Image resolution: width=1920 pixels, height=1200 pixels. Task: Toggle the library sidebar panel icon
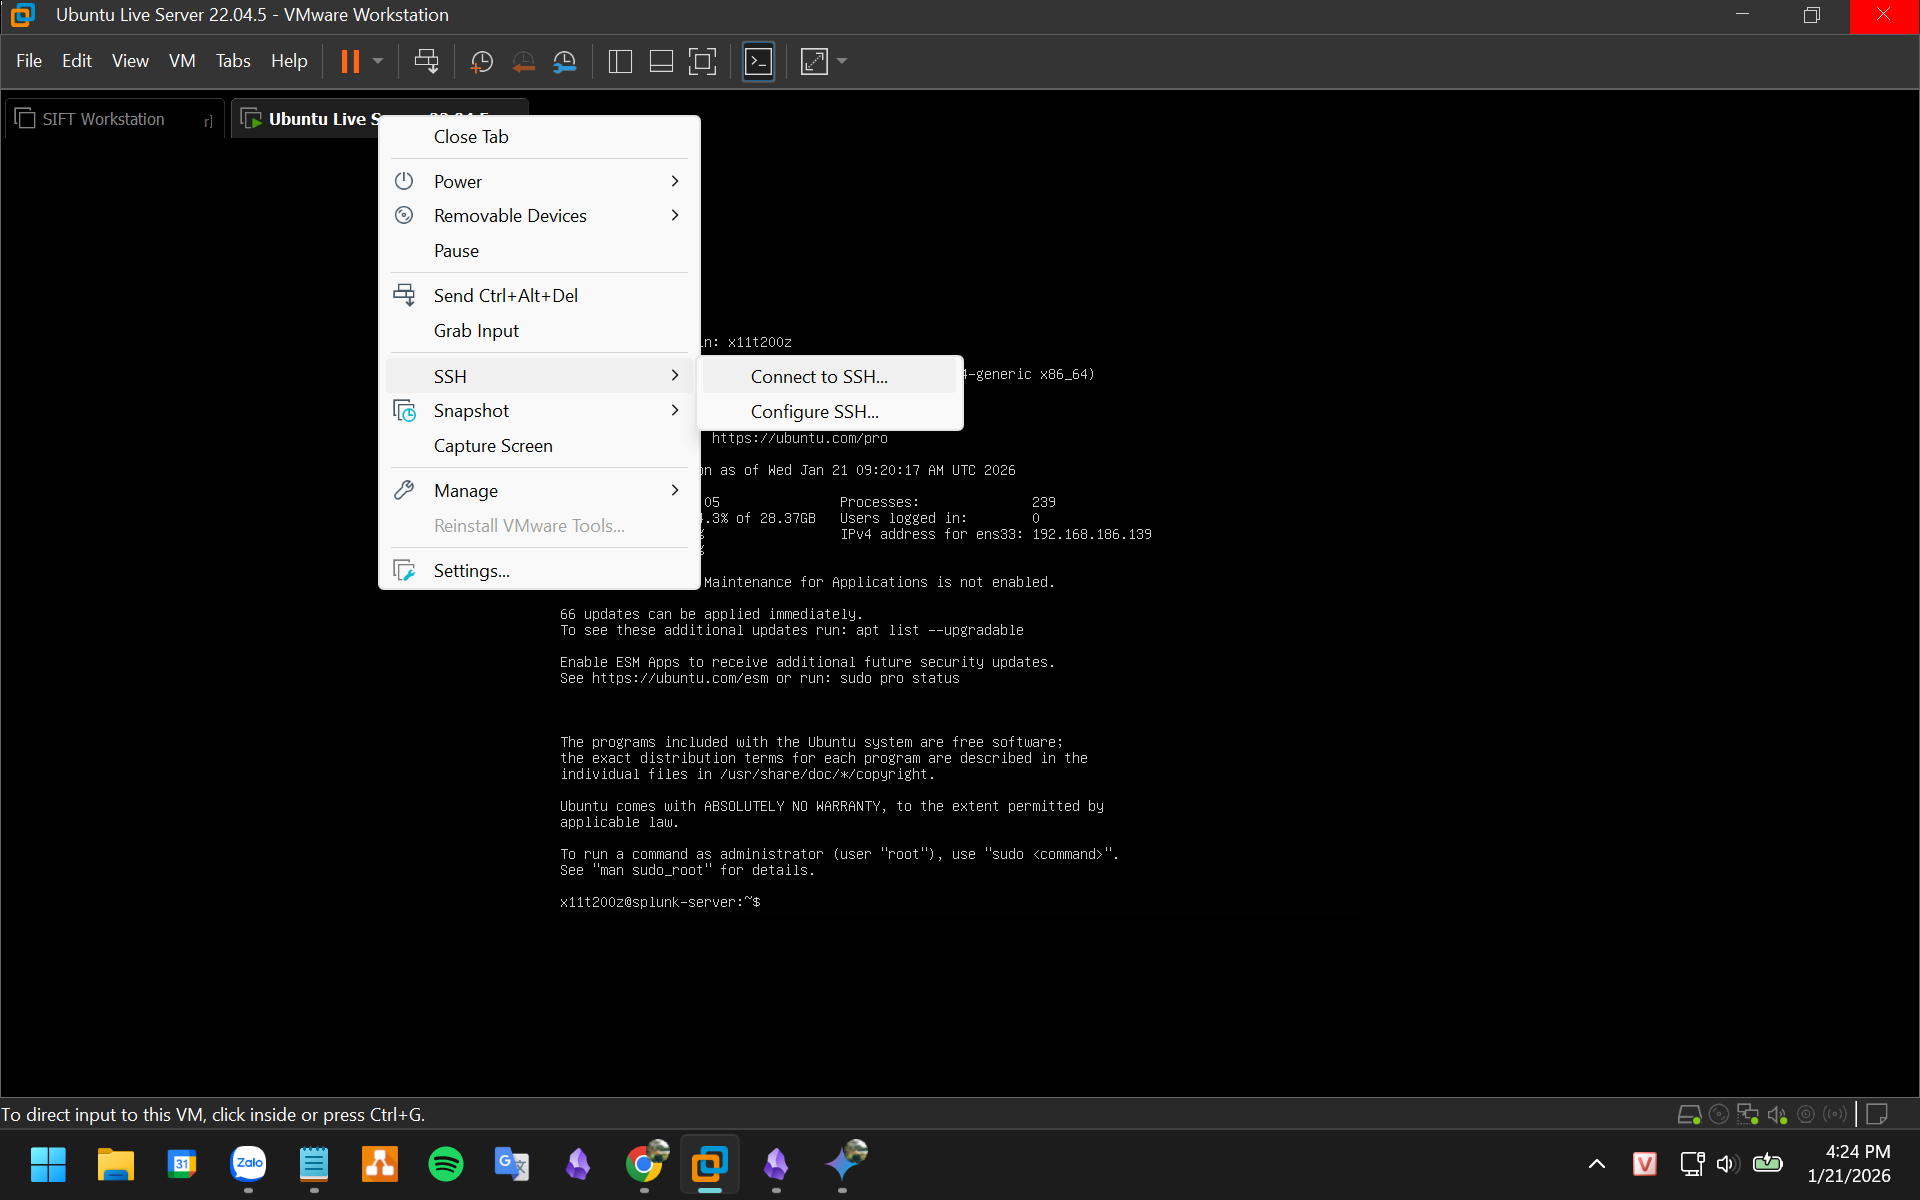620,62
